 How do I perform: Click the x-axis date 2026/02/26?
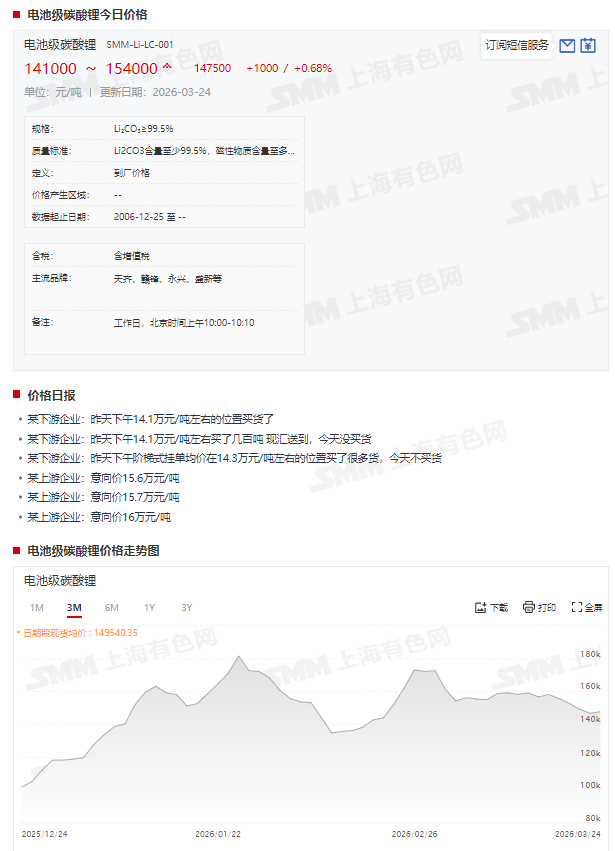click(x=414, y=834)
